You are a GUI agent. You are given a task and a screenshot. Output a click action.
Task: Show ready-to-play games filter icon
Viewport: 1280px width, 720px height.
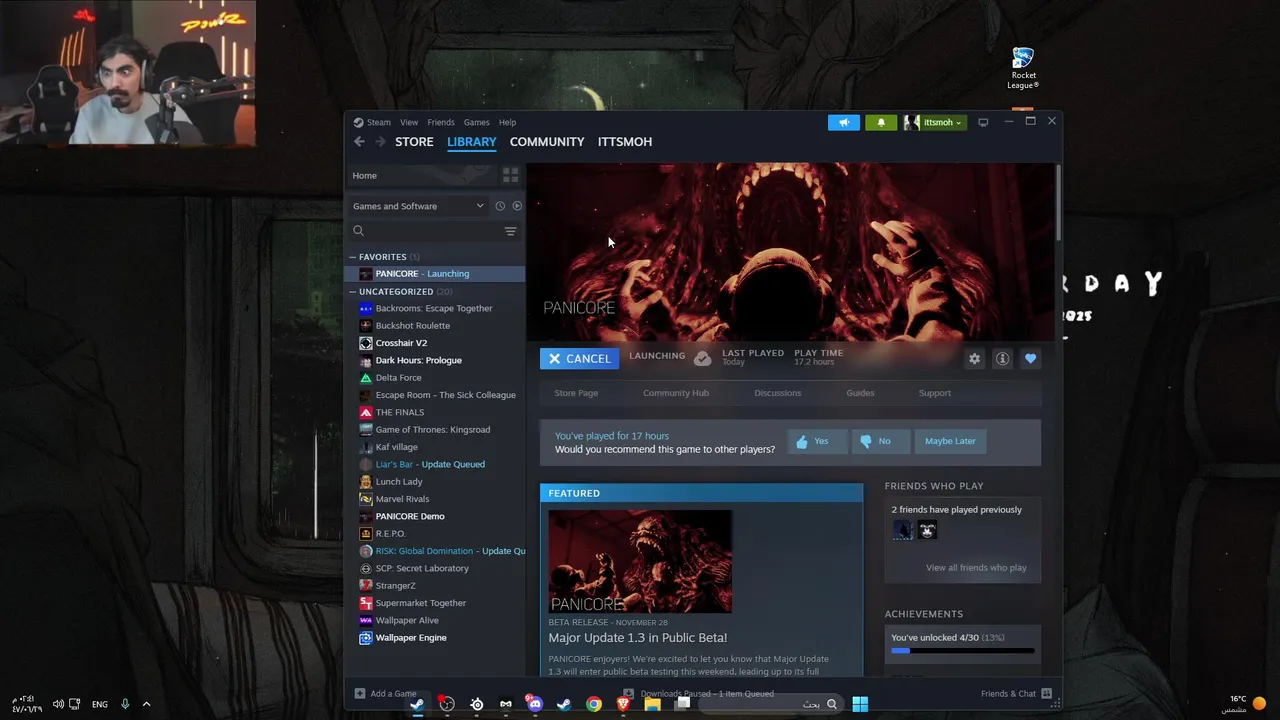point(517,206)
